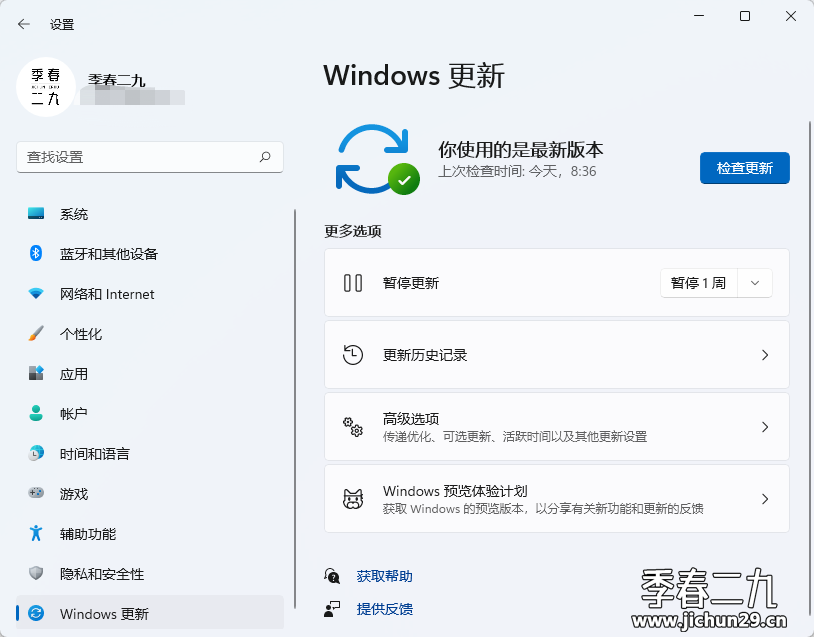Expand the Windows 预览体验计划 chevron
This screenshot has width=814, height=637.
pyautogui.click(x=765, y=499)
